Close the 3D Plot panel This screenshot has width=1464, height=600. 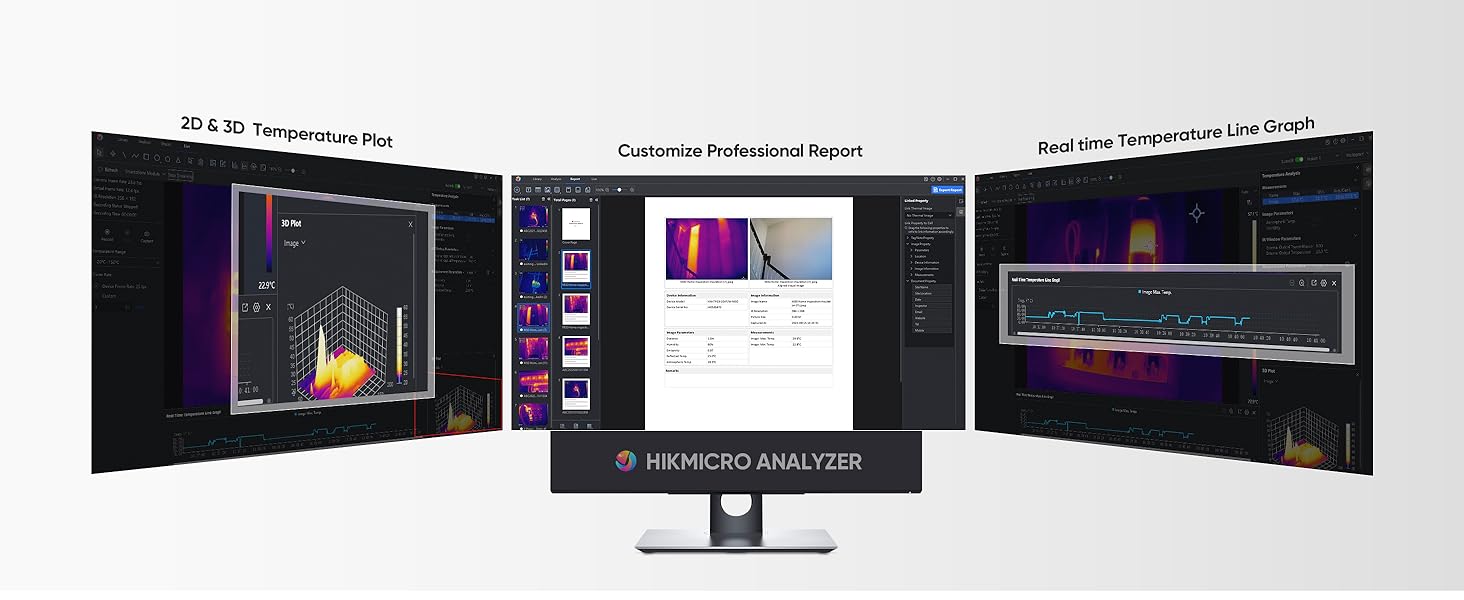(410, 224)
